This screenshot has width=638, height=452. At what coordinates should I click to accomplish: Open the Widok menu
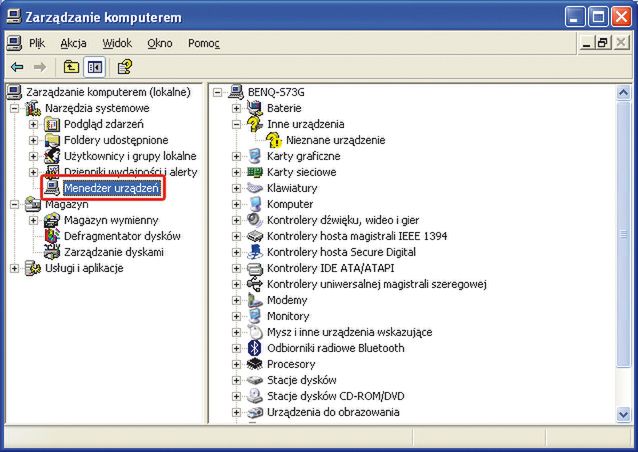coord(117,43)
